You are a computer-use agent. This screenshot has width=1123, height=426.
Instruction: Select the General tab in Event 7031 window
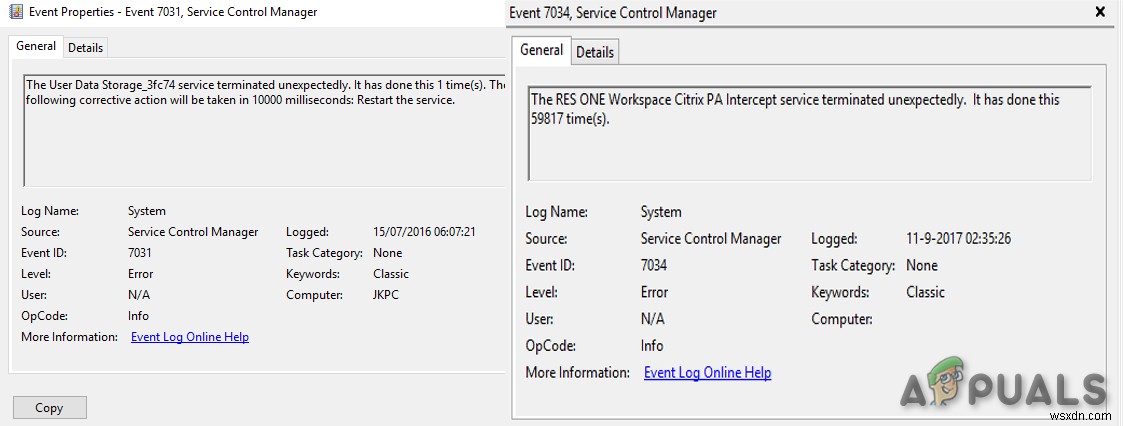pos(36,46)
